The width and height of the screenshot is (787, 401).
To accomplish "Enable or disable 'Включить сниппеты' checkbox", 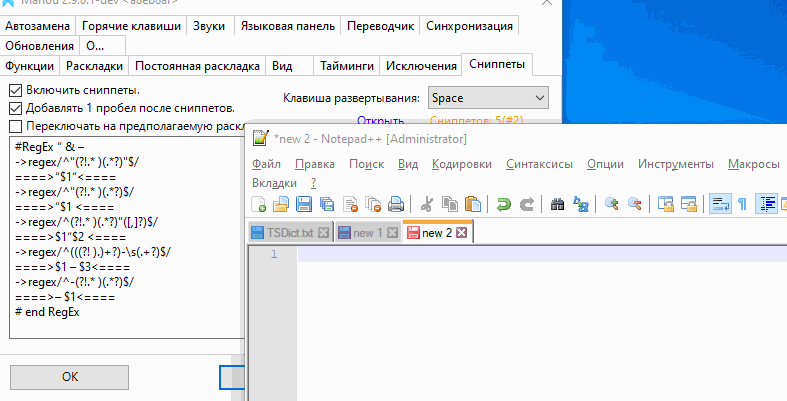I will point(16,91).
